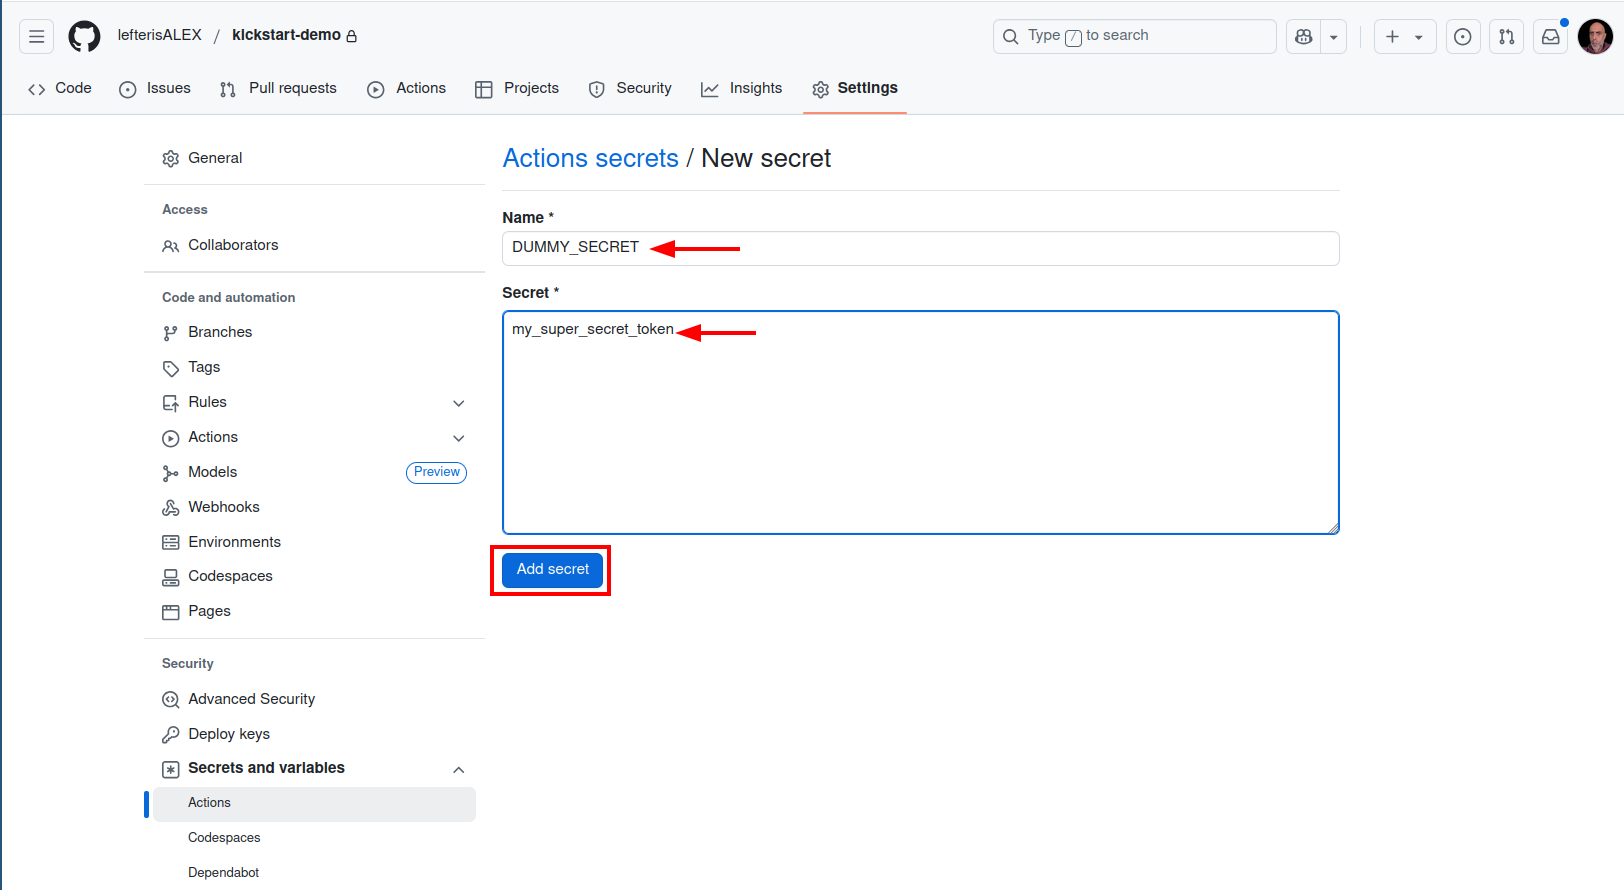1624x890 pixels.
Task: Click the Tags icon in sidebar
Action: [x=170, y=368]
